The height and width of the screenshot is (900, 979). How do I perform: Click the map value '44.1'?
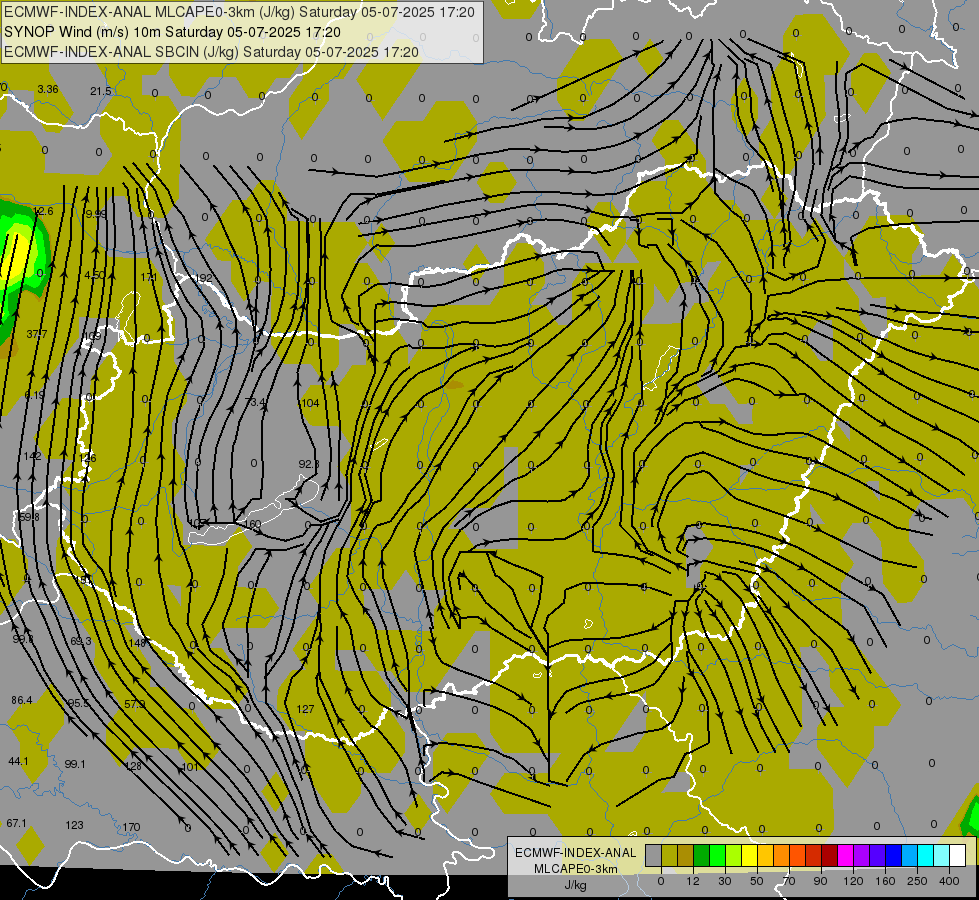click(18, 761)
